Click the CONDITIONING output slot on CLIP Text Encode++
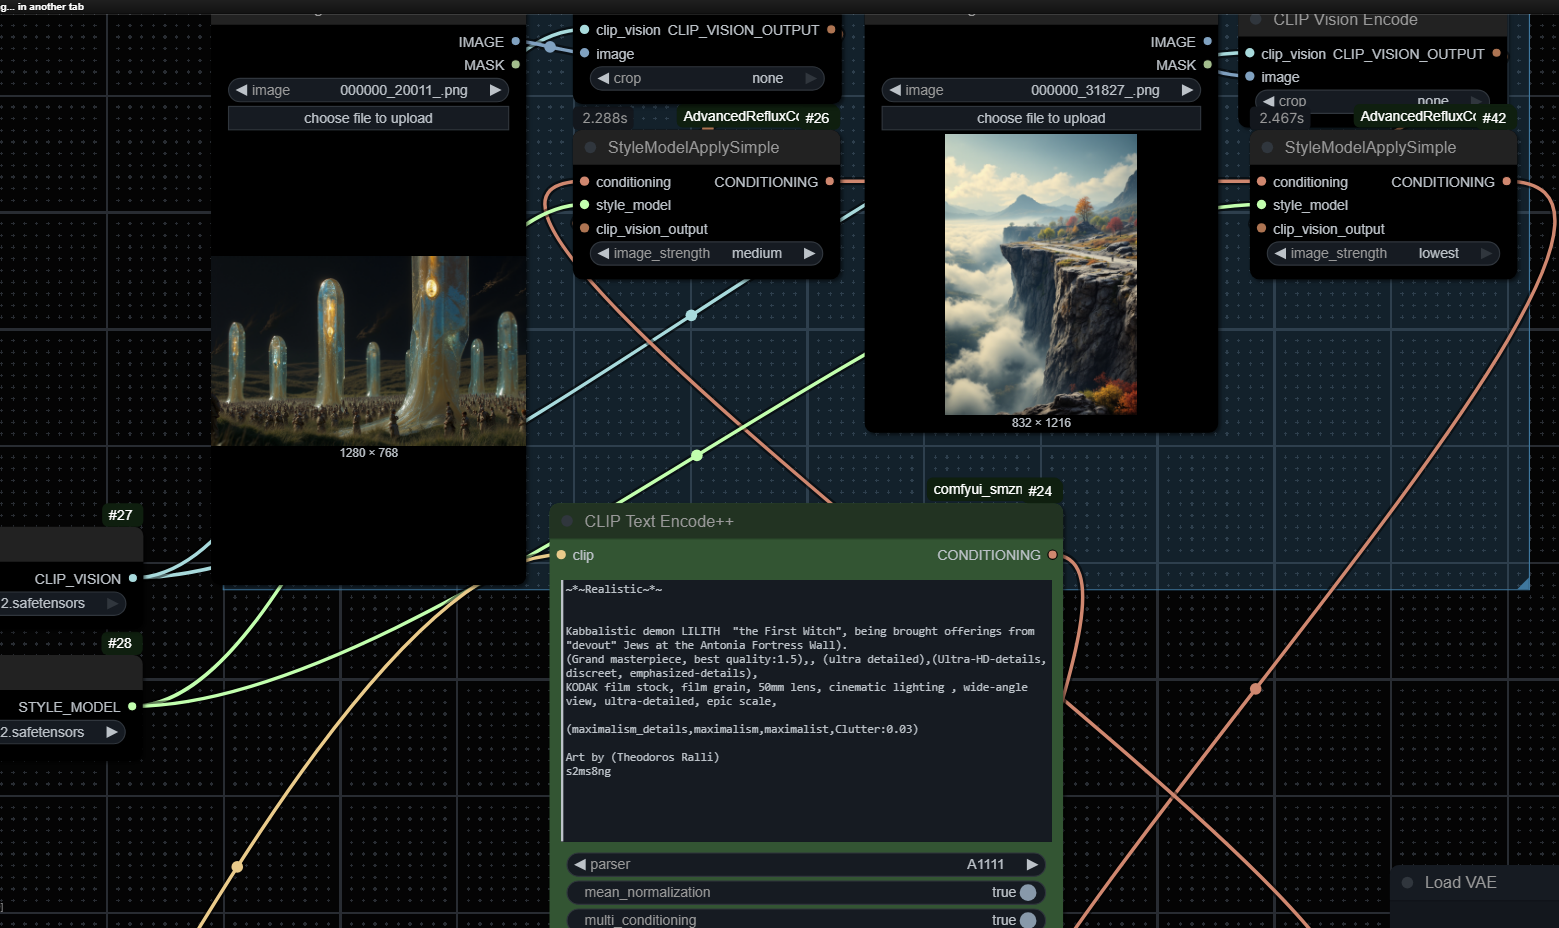The height and width of the screenshot is (928, 1559). 1053,555
